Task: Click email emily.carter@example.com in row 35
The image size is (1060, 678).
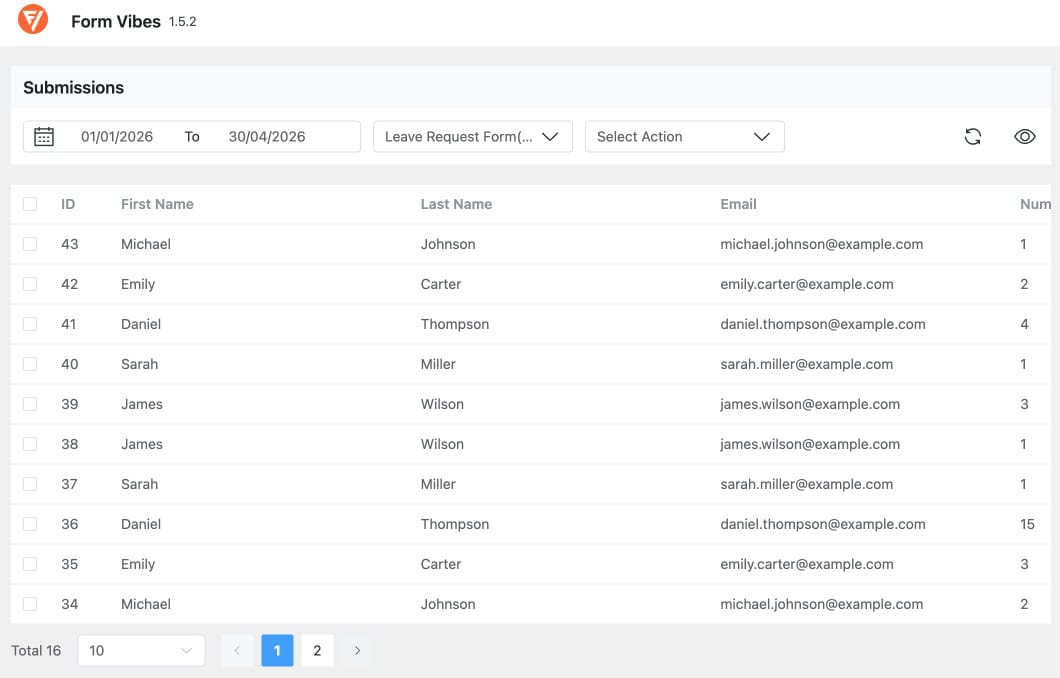Action: pos(806,564)
